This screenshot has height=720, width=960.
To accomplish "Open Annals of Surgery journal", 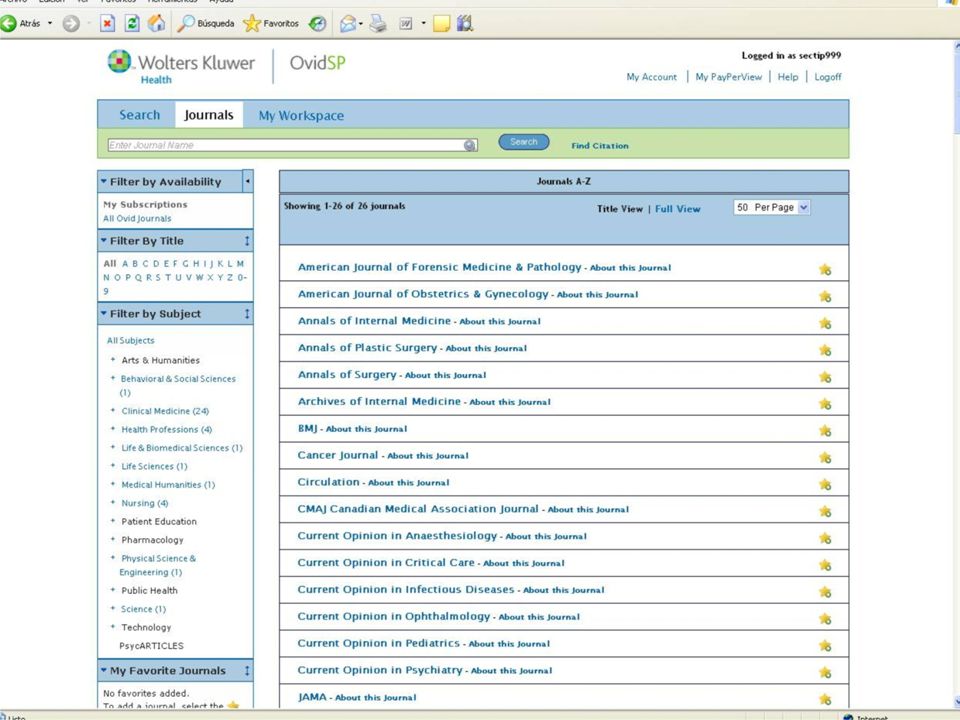I will [347, 375].
